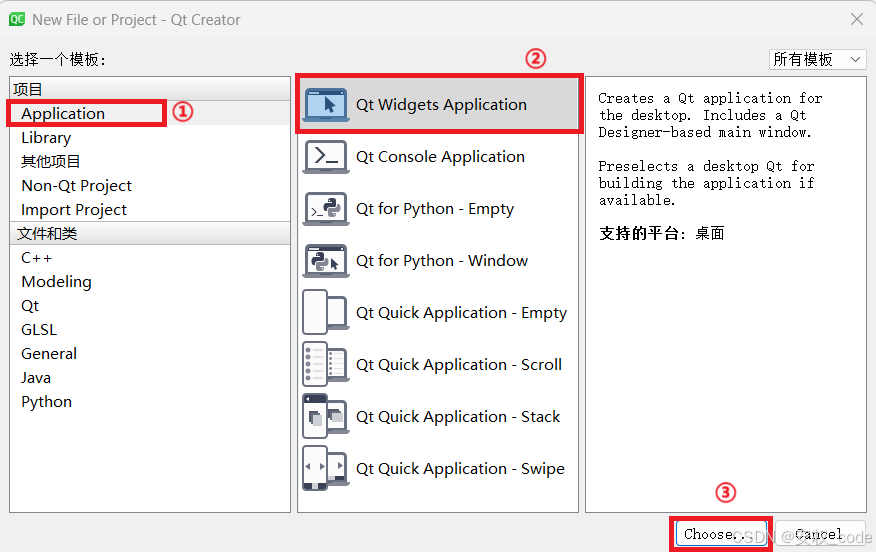Pick Qt for Python - Window label
876x552 pixels.
pyautogui.click(x=441, y=260)
